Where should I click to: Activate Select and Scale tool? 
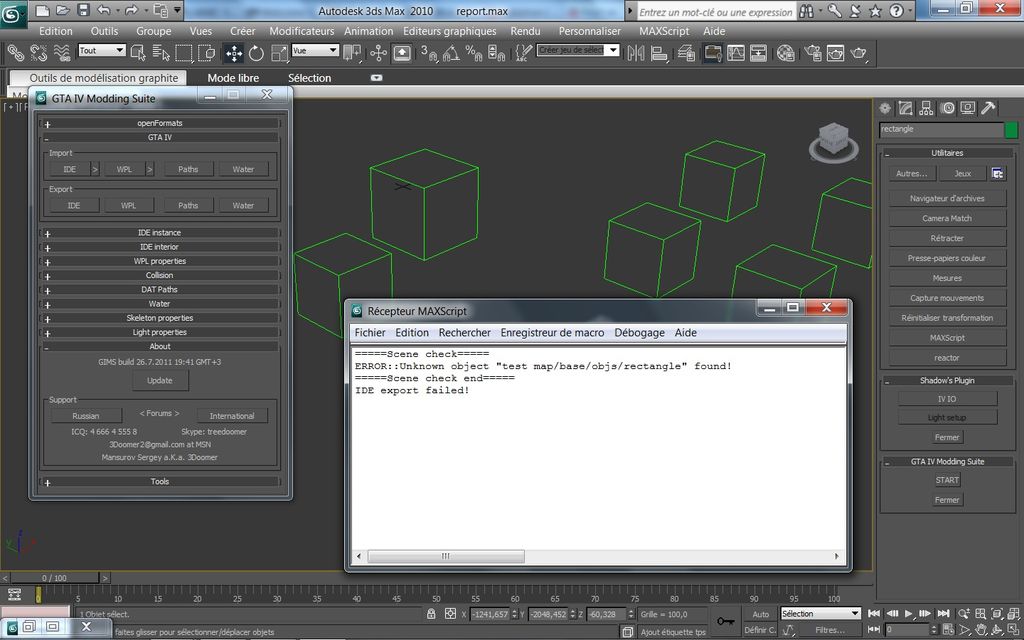(x=279, y=53)
